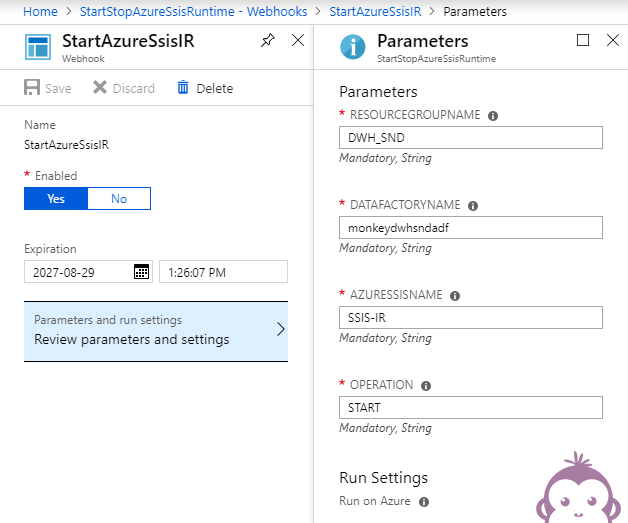Click the Run Settings heading
Screen dimensions: 628x523
coord(383,477)
